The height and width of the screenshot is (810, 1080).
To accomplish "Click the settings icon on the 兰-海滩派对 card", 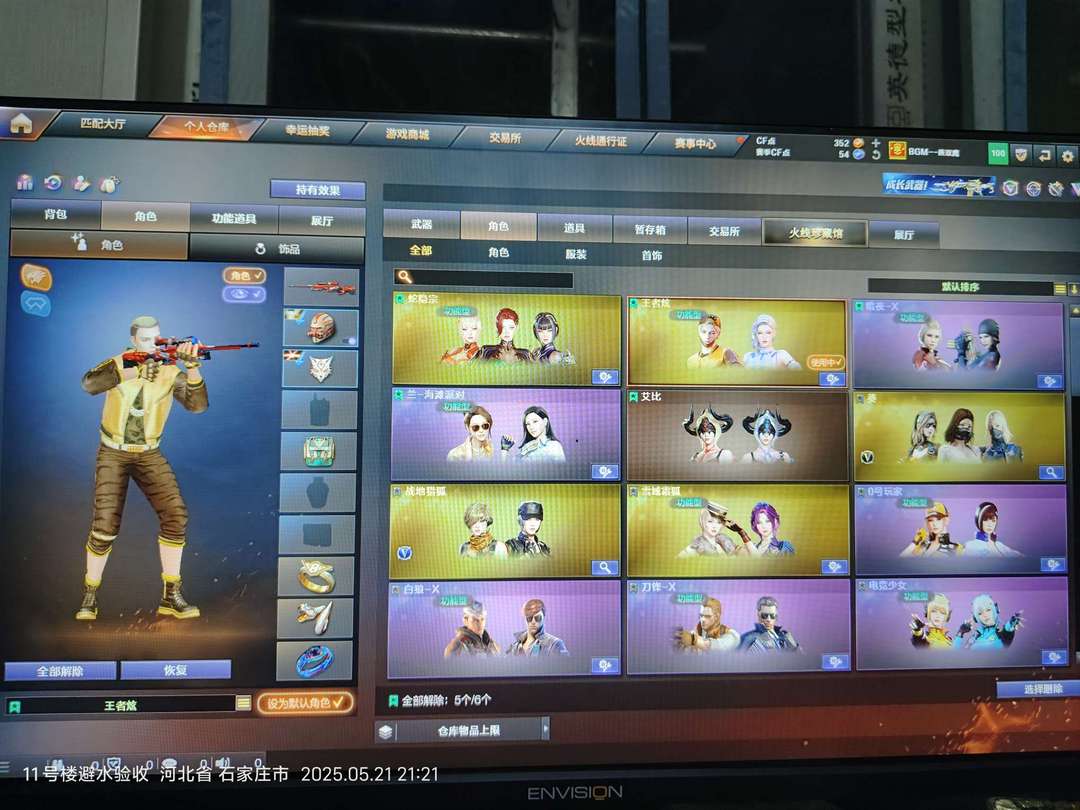I will click(x=605, y=472).
